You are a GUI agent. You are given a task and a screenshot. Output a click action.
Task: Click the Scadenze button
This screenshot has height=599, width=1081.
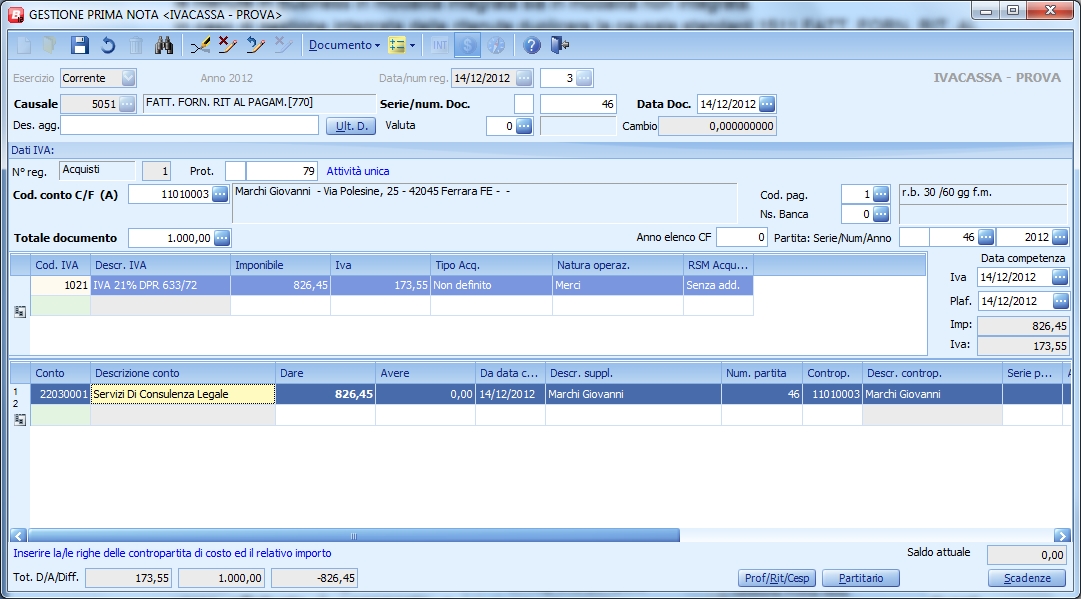coord(1027,578)
